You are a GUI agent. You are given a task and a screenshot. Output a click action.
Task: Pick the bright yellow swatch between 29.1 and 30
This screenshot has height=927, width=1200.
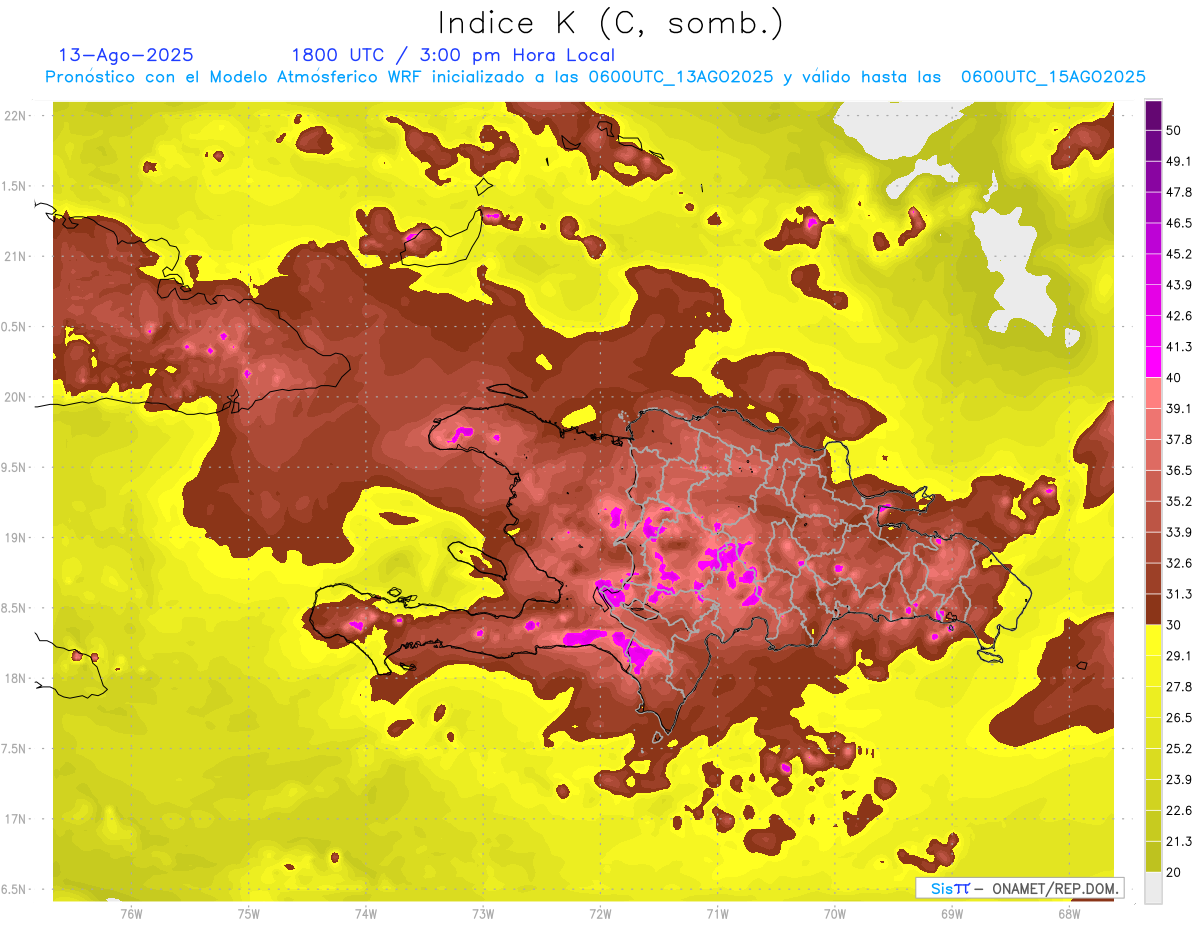(x=1153, y=640)
